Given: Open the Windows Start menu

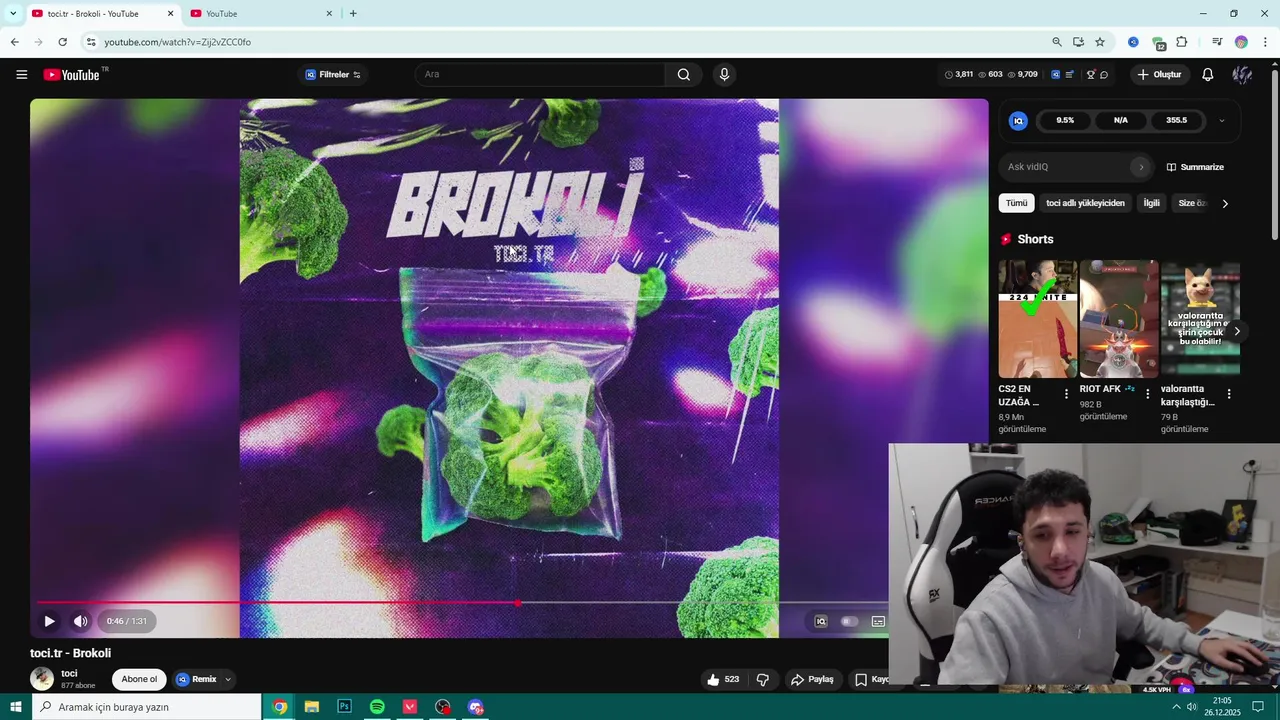Looking at the screenshot, I should click(16, 707).
